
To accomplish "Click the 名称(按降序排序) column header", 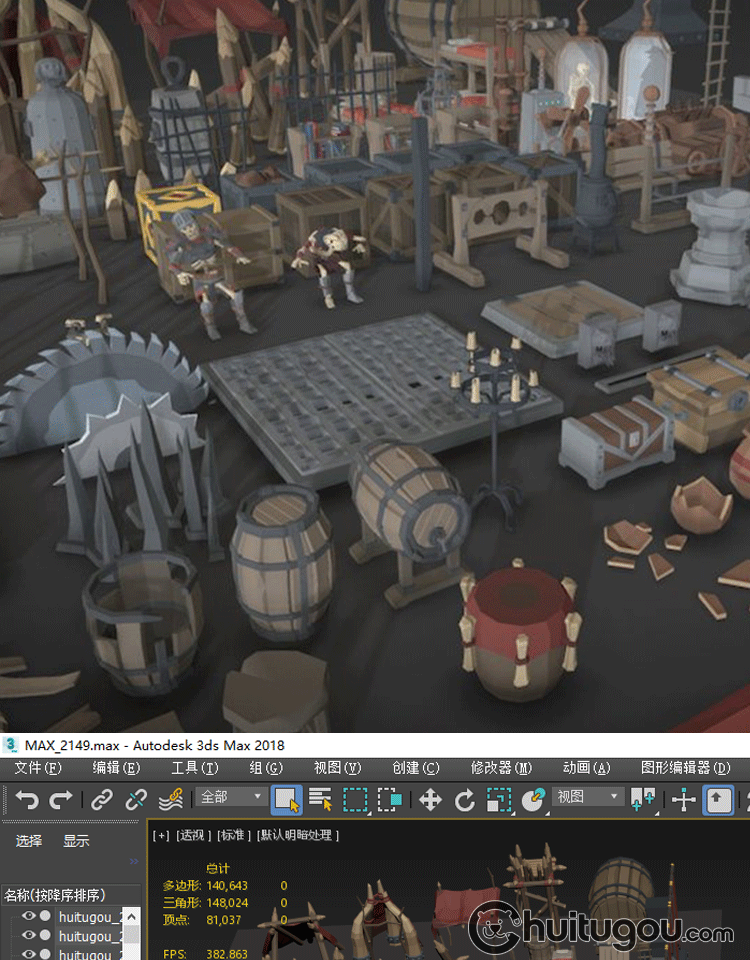I will coord(55,894).
